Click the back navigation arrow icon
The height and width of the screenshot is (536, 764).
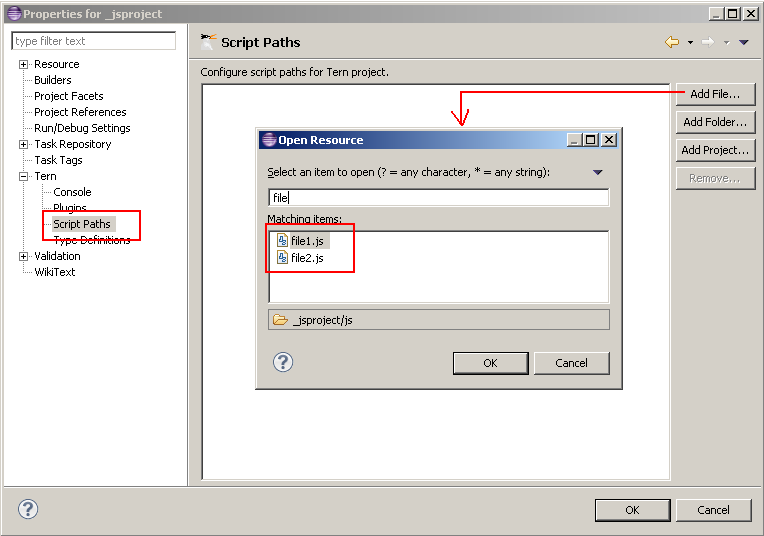tap(672, 42)
